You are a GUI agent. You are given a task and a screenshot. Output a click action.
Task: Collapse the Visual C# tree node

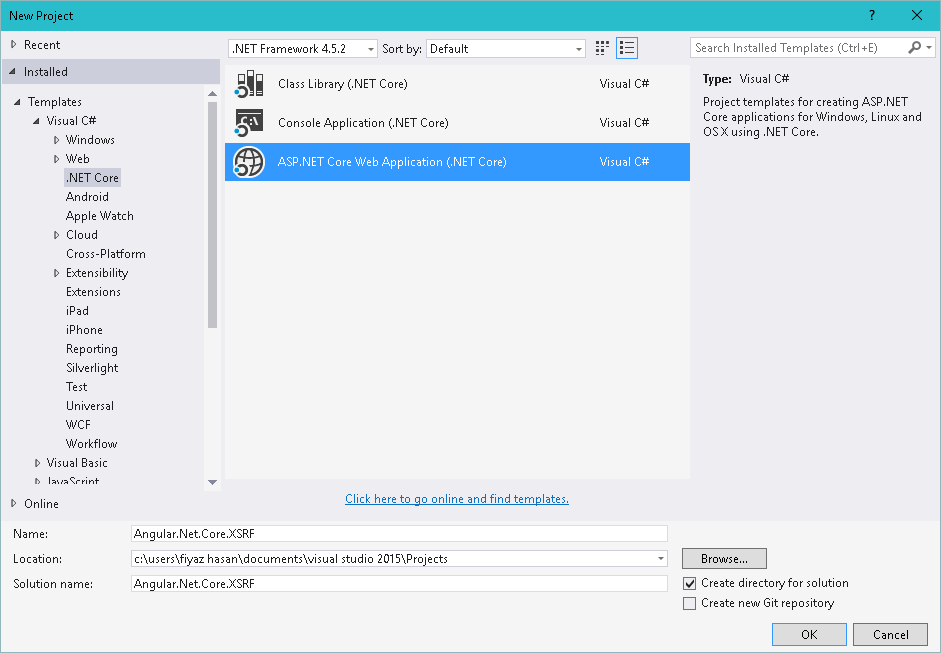tap(36, 121)
